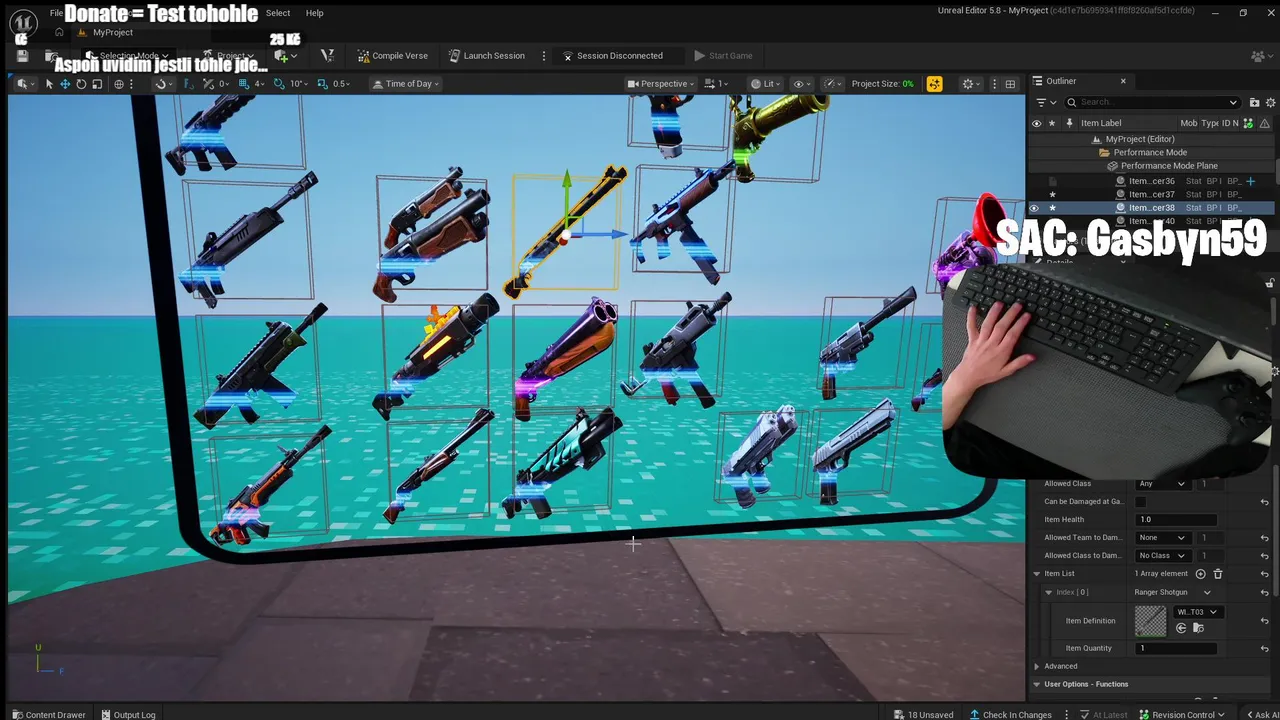Save the current level with the floppy disk icon
This screenshot has width=1280, height=720.
[x=22, y=56]
